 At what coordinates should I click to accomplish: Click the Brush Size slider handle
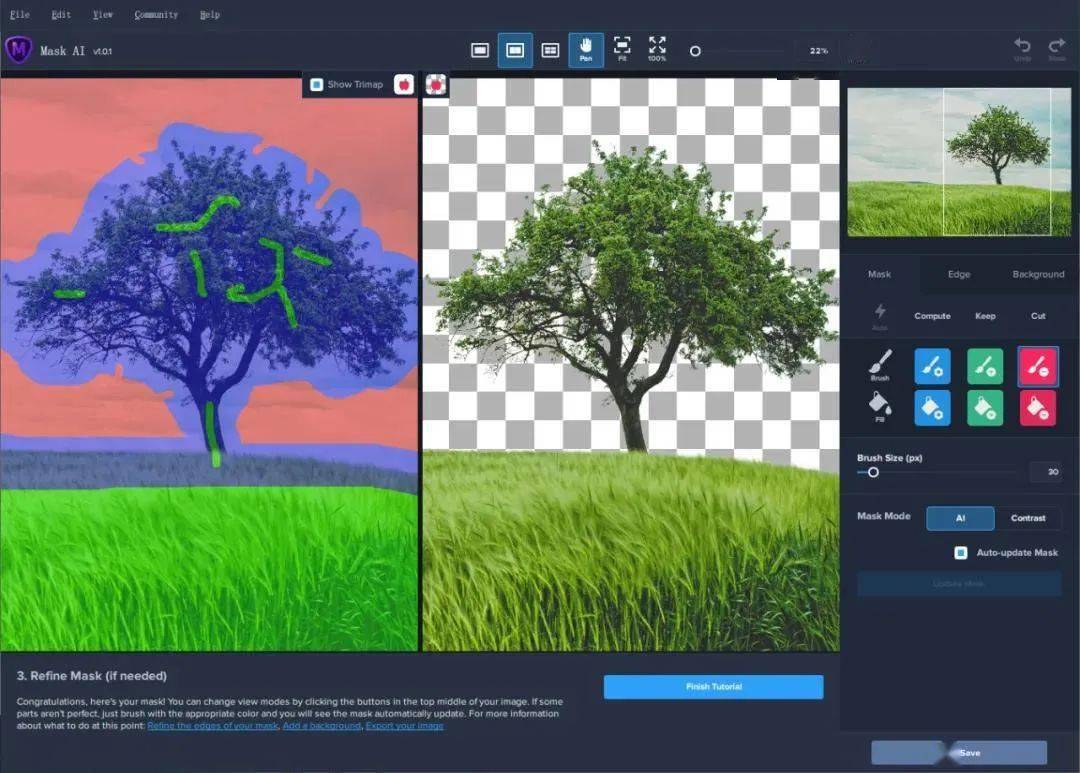click(x=873, y=472)
